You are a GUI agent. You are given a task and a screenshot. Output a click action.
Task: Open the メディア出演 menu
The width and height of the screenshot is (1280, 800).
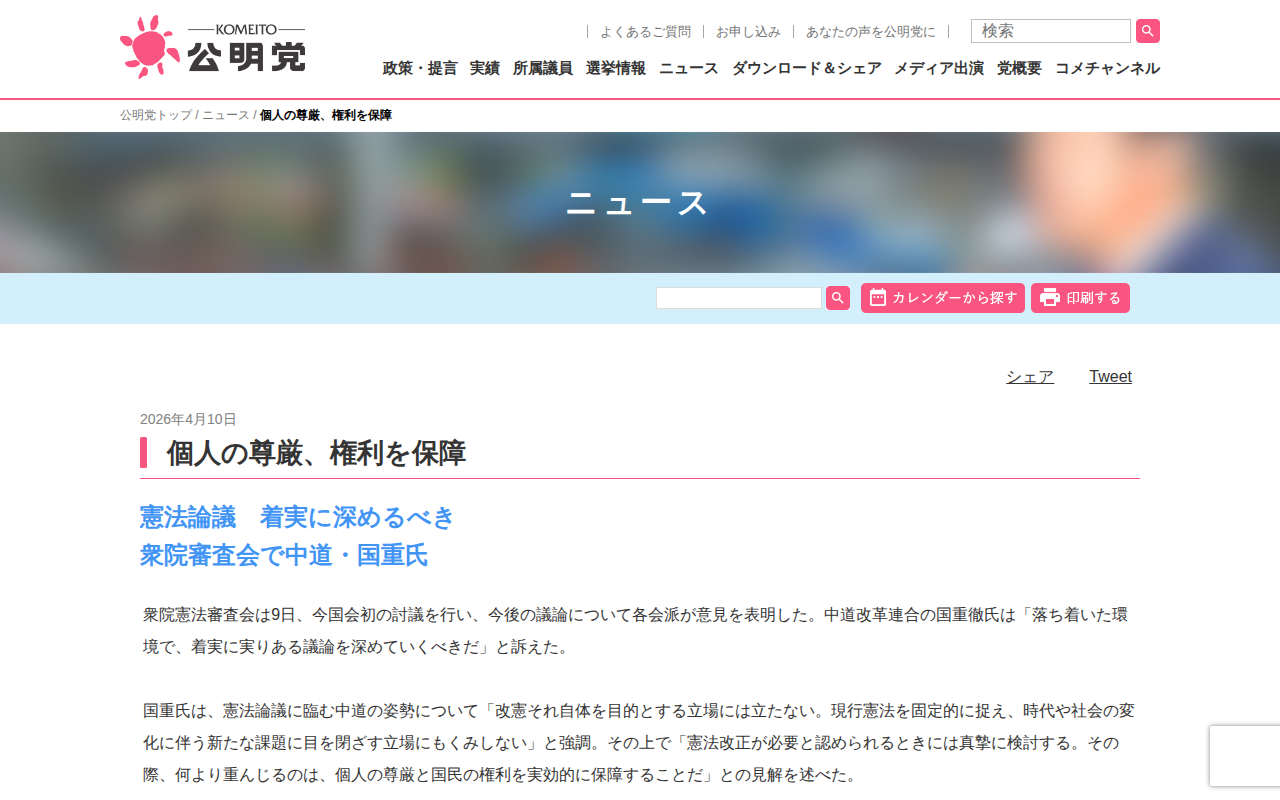click(939, 68)
